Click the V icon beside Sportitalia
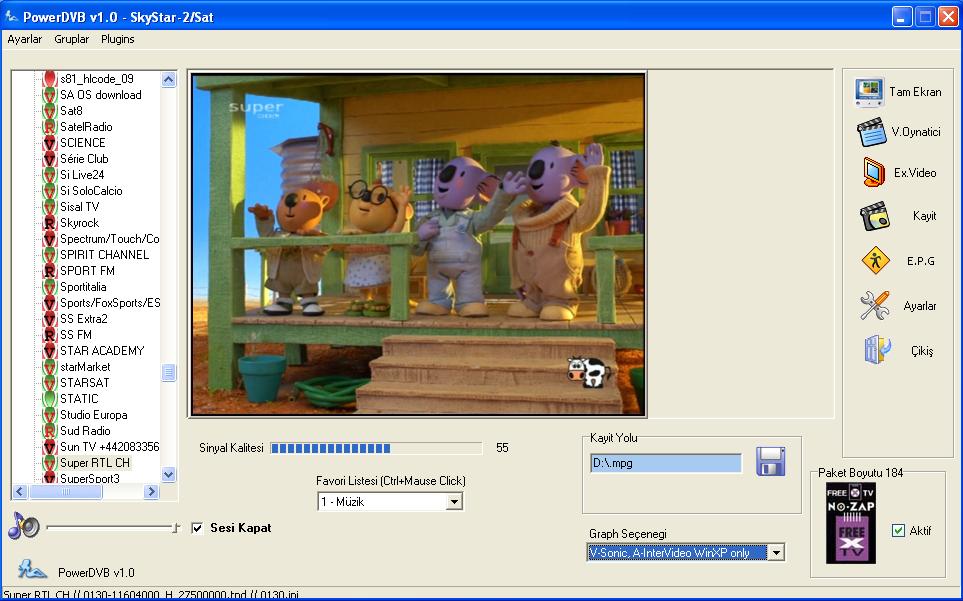This screenshot has height=601, width=963. tap(49, 287)
